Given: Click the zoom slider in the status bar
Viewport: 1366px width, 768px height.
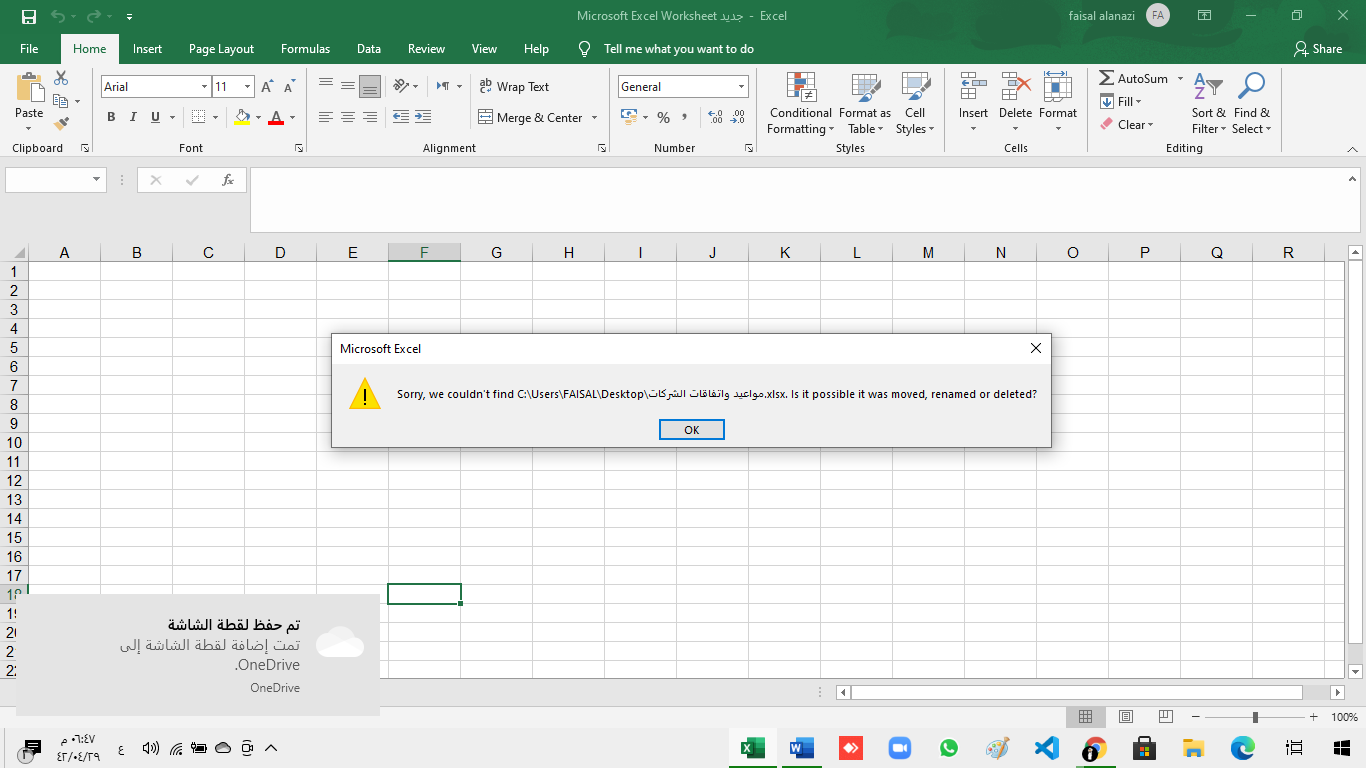Looking at the screenshot, I should click(1255, 717).
